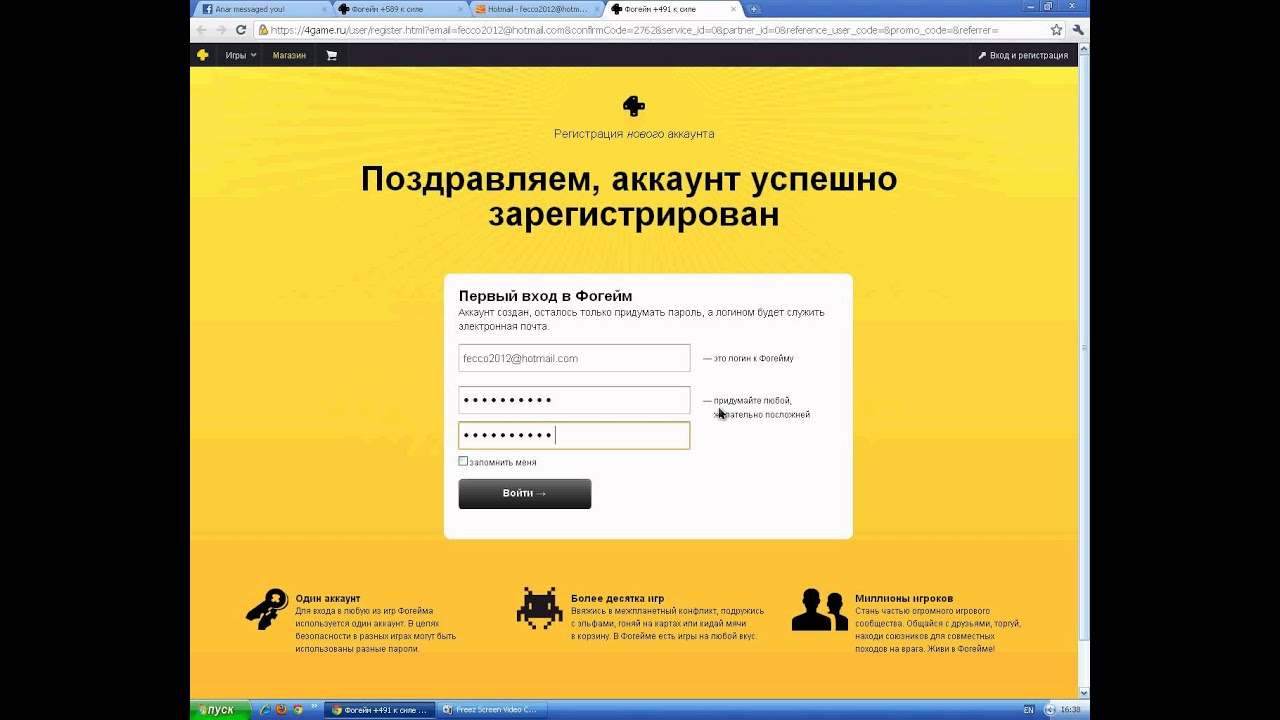Launch Chrome from quick launch

[298, 709]
